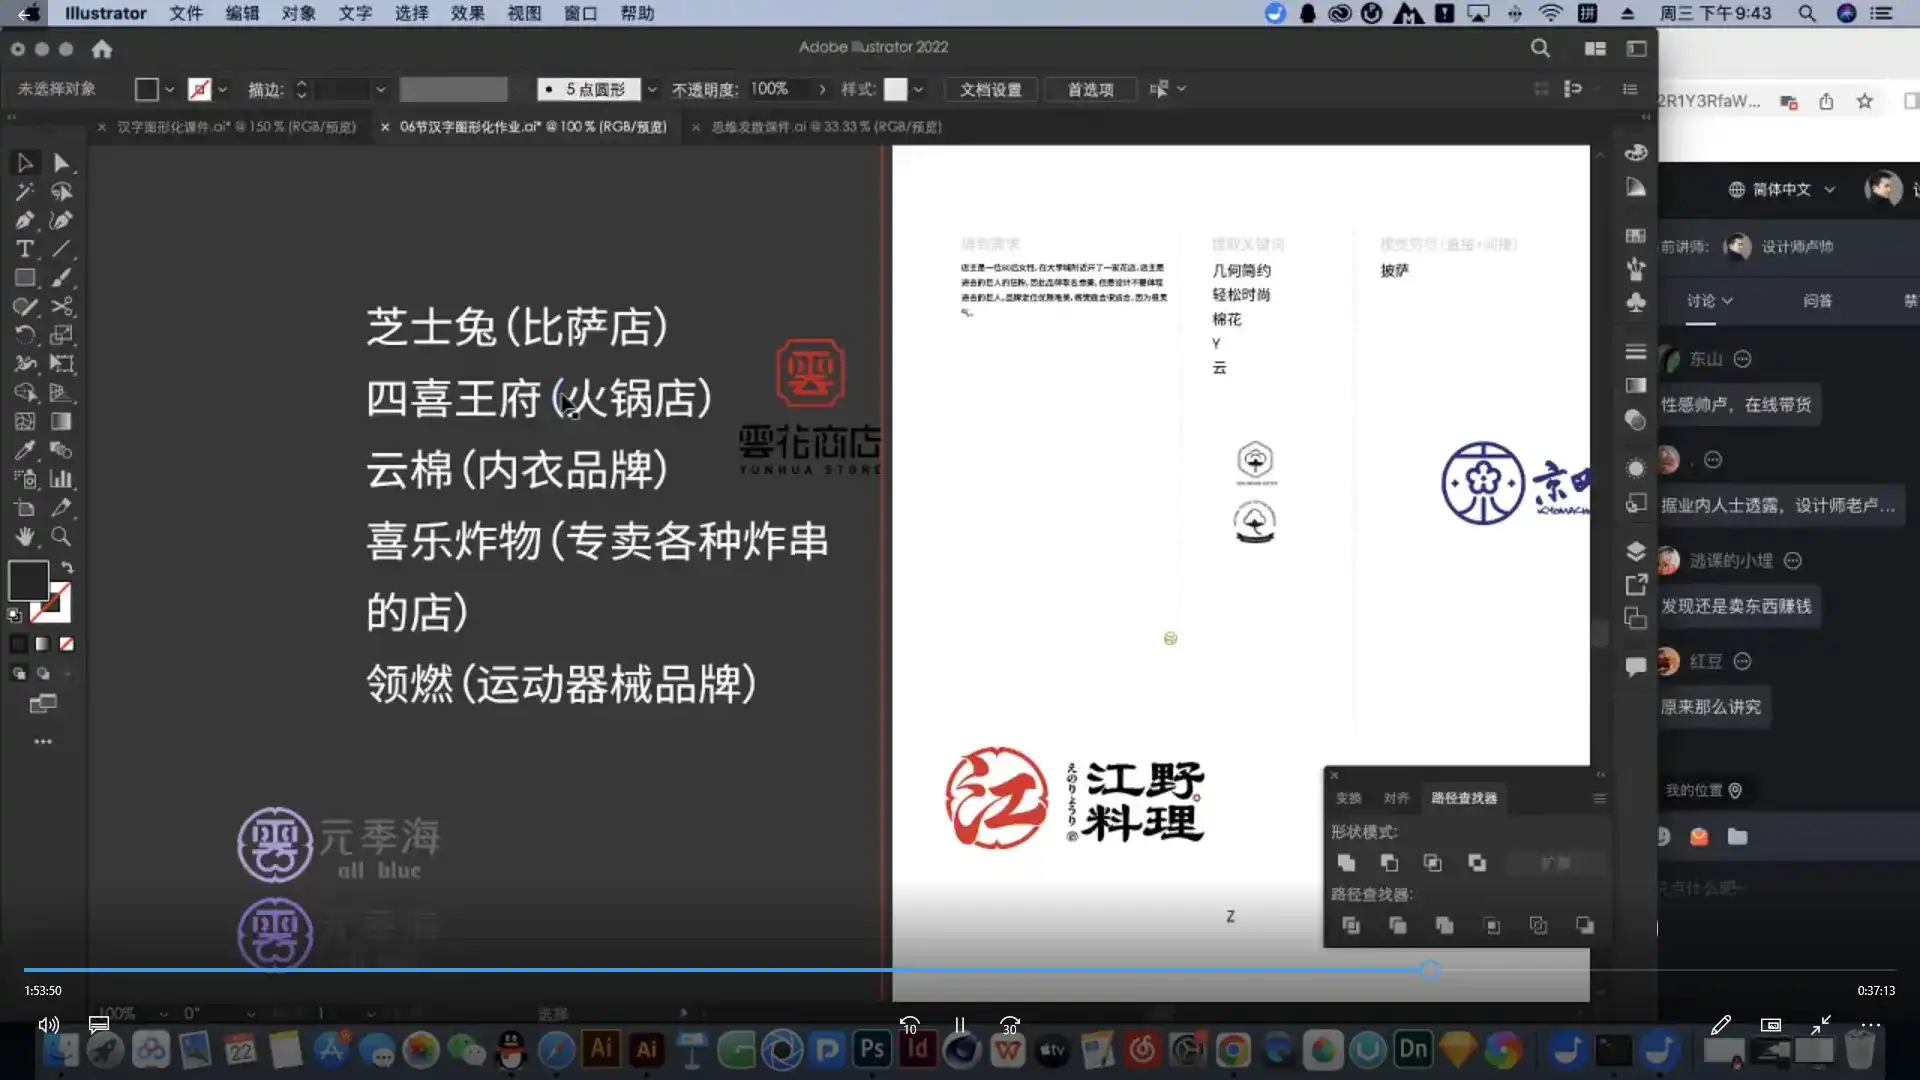Open the Pathfinder panel menu
Viewport: 1920px width, 1080px height.
(x=1598, y=798)
